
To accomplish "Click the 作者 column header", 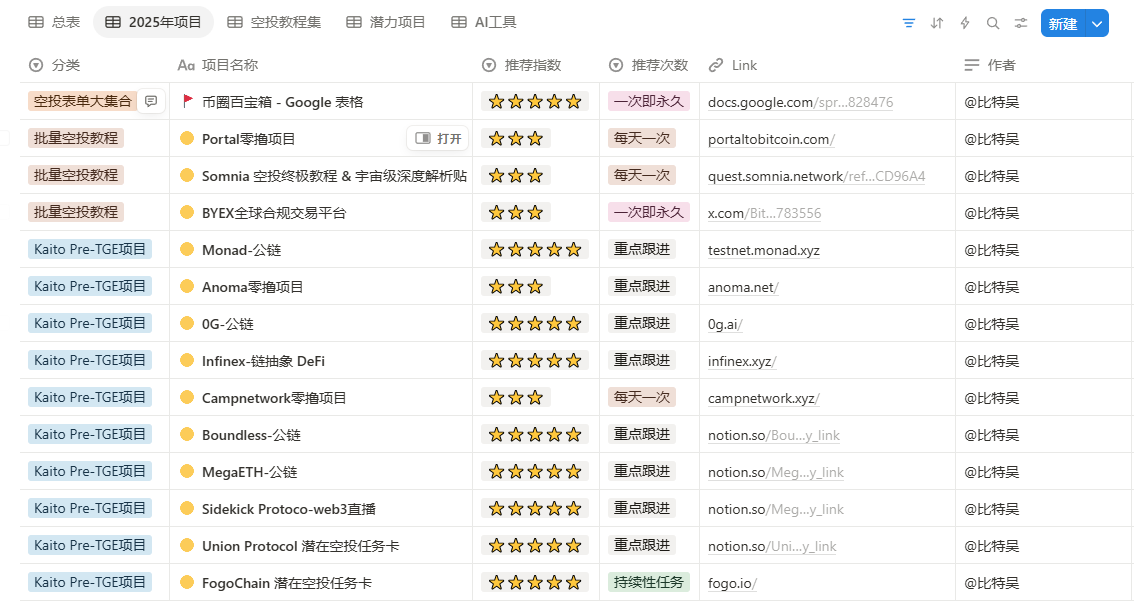I will click(990, 65).
